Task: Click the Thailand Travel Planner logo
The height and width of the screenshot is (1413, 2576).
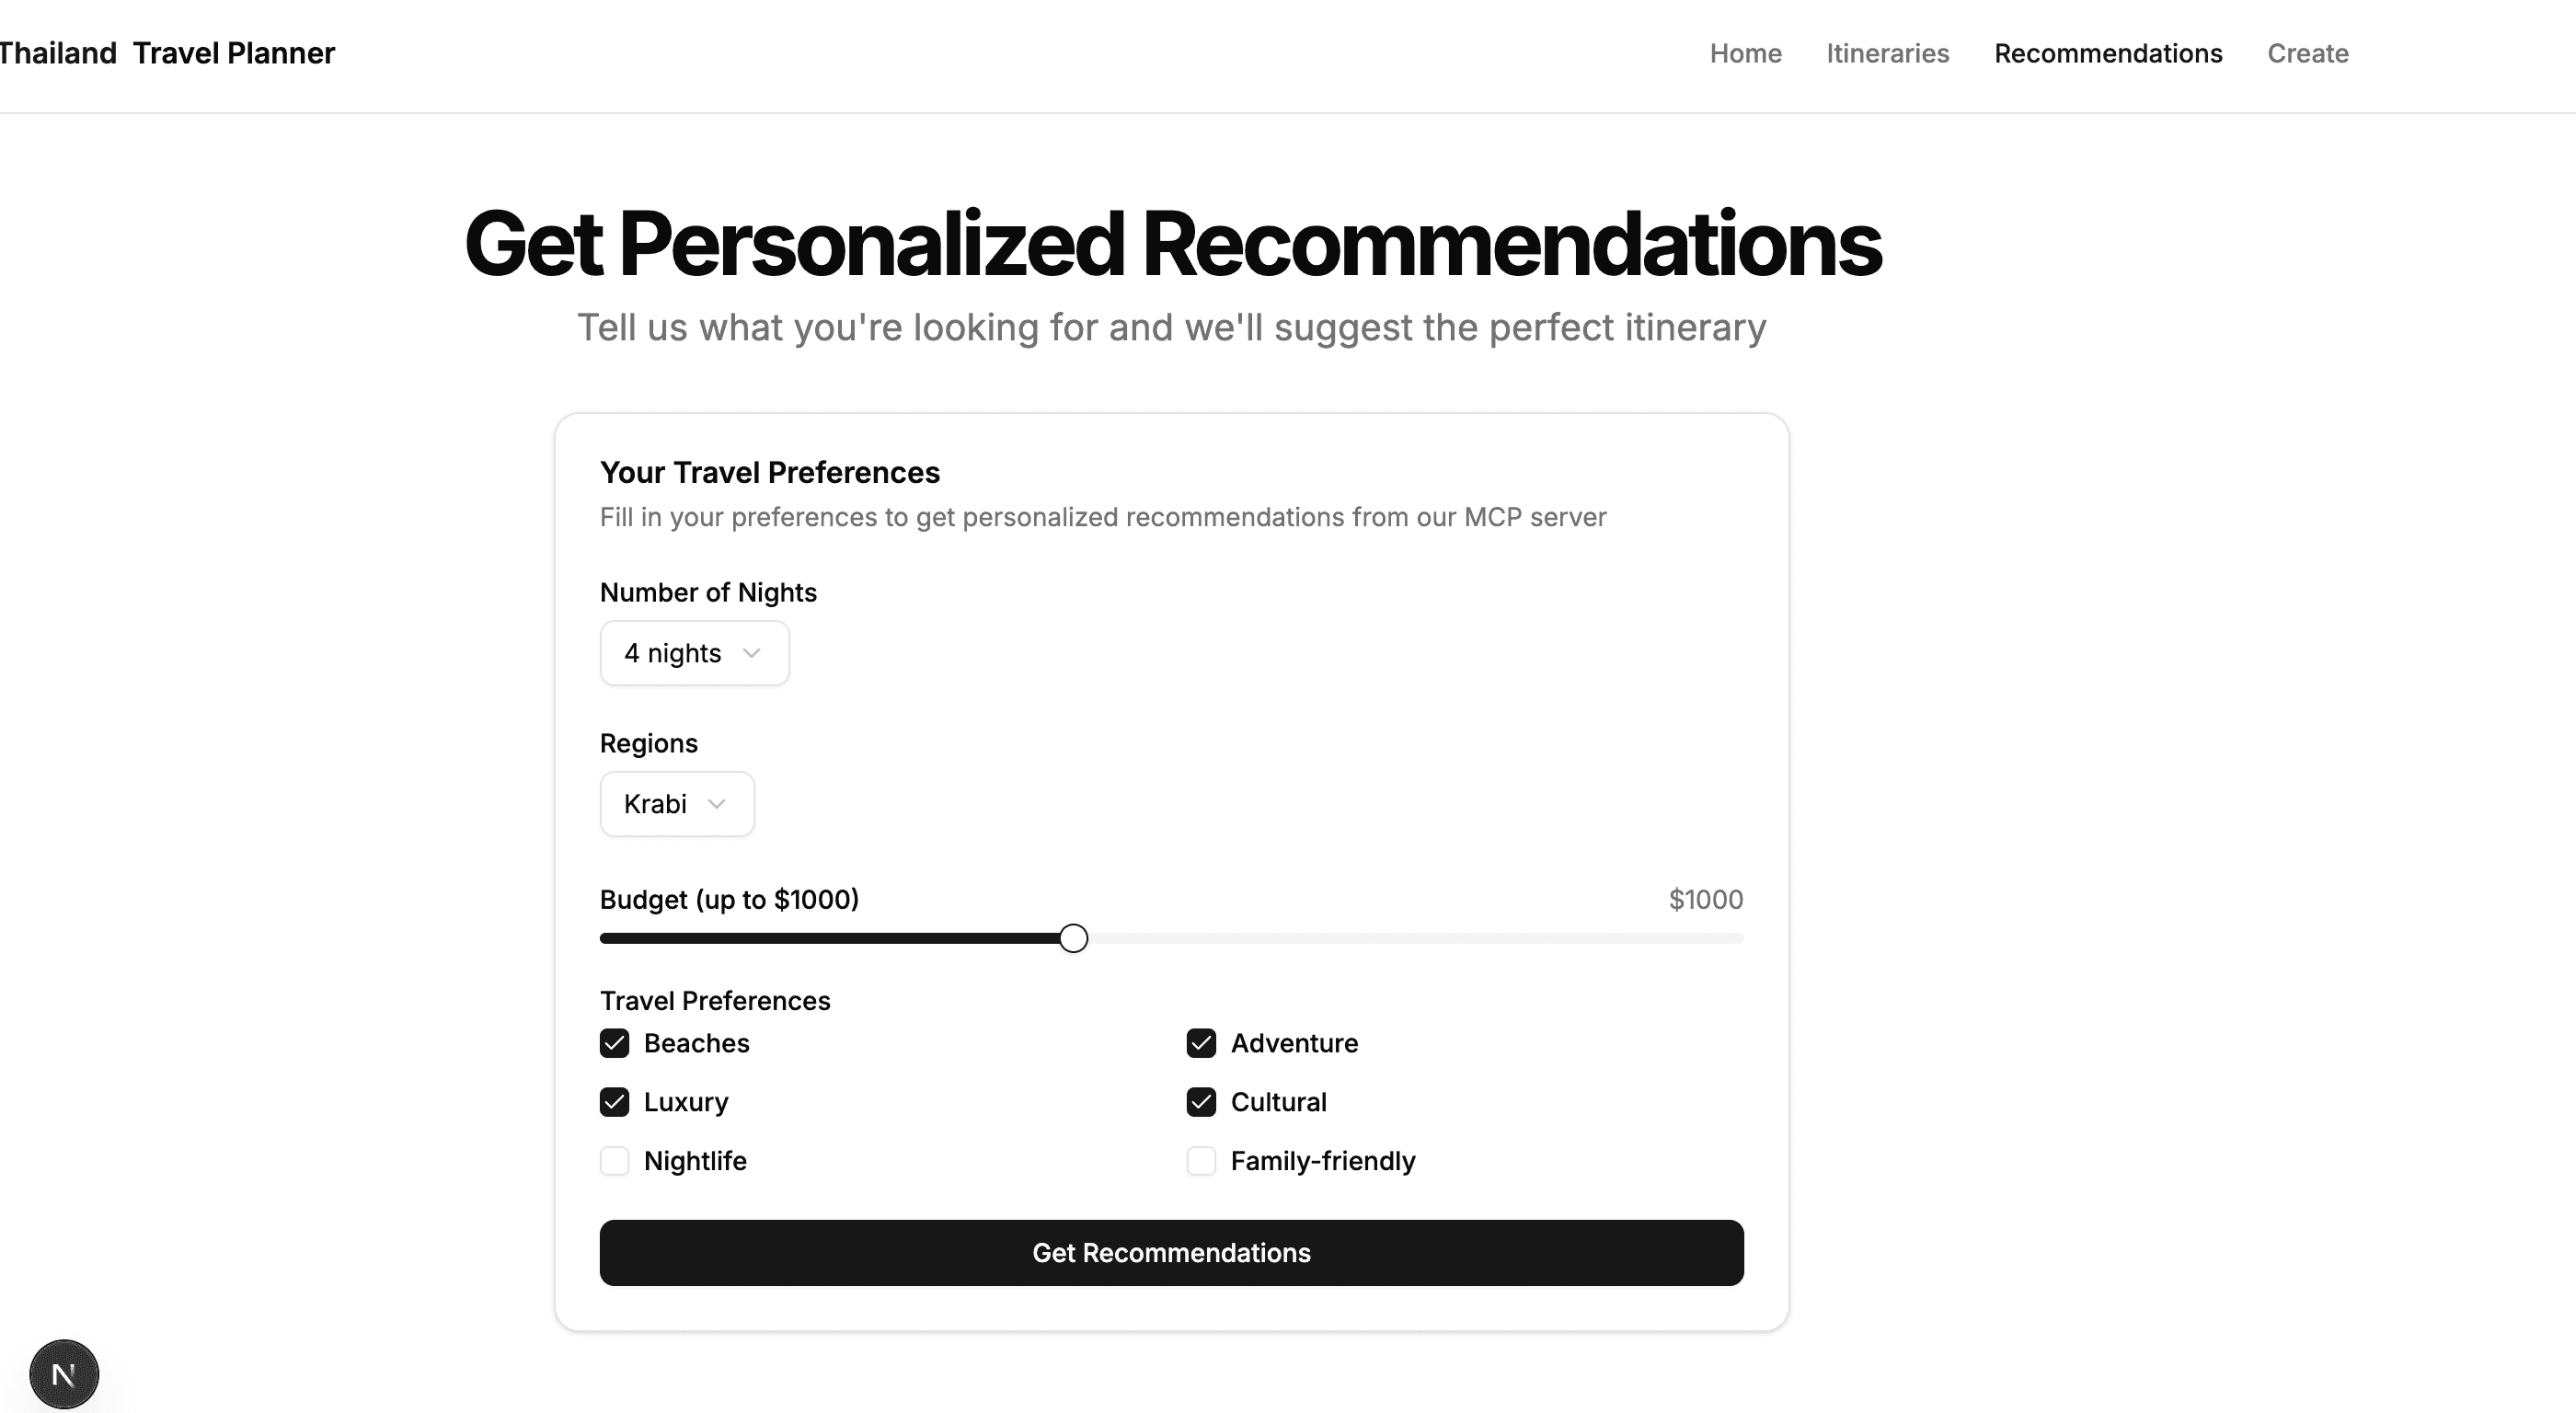Action: 167,53
